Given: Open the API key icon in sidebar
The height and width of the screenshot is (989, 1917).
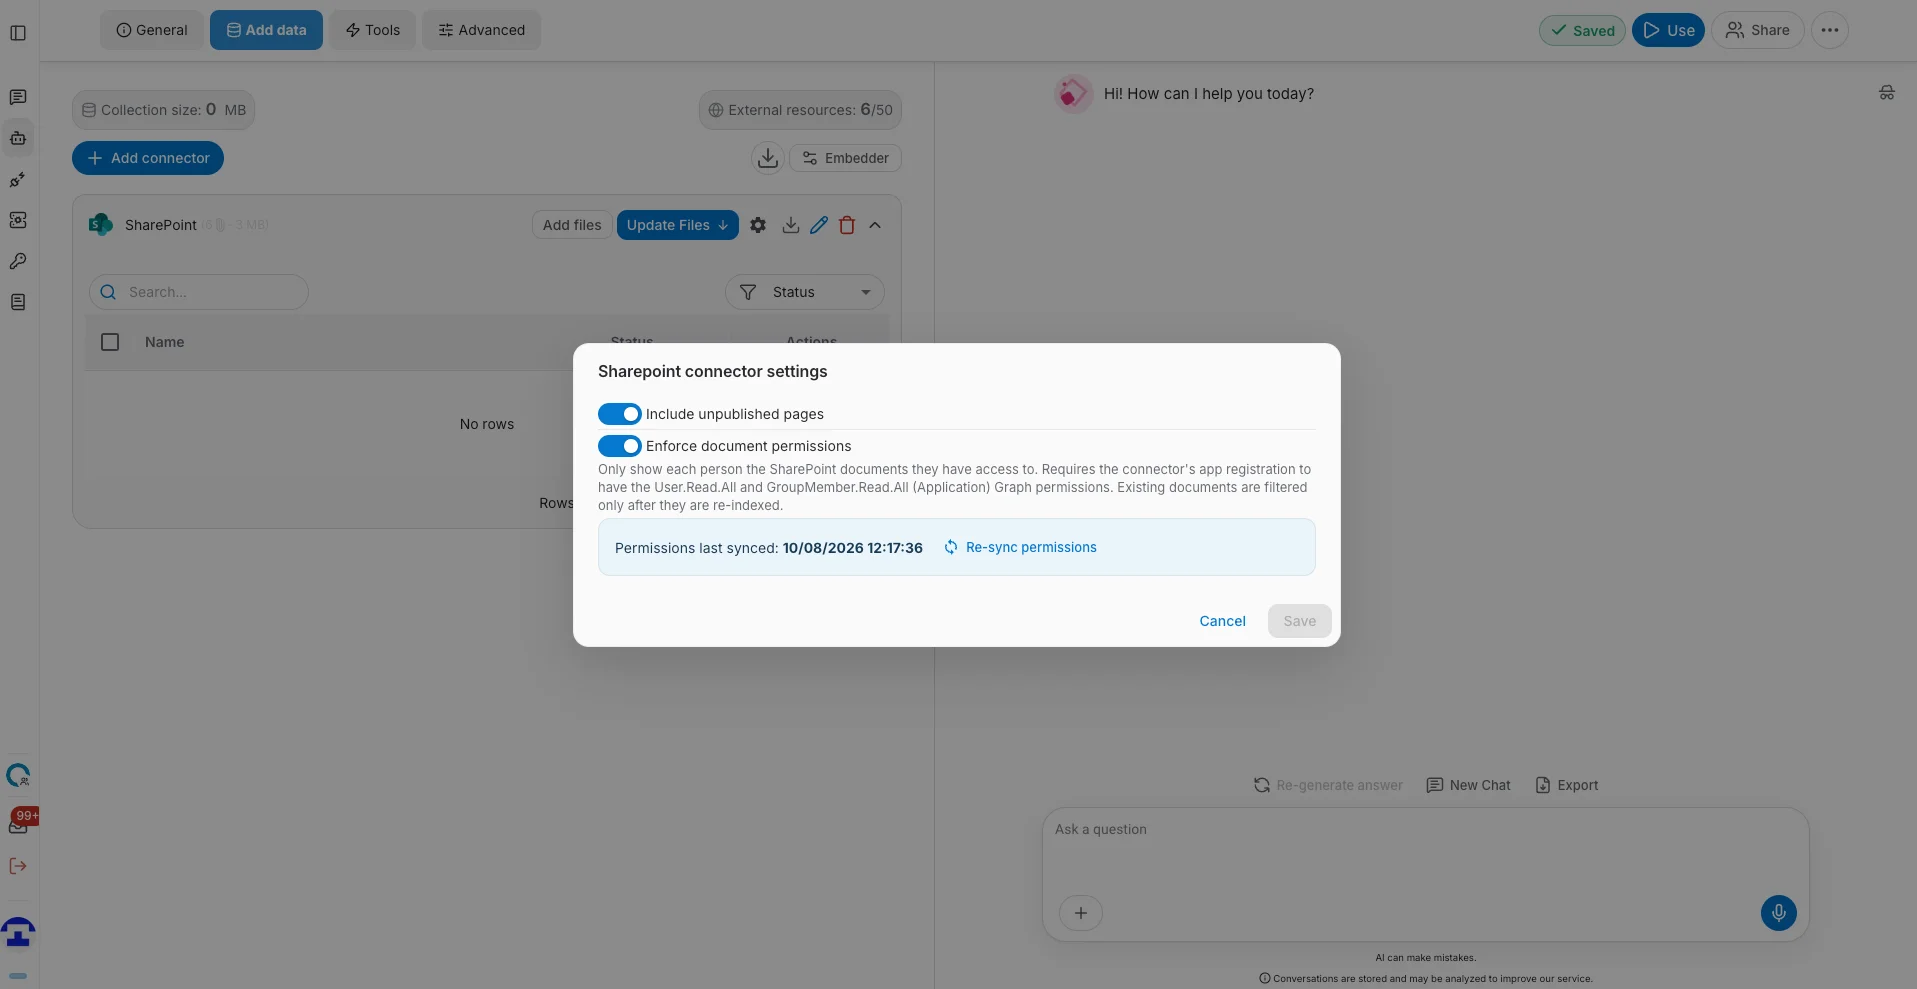Looking at the screenshot, I should pos(18,261).
